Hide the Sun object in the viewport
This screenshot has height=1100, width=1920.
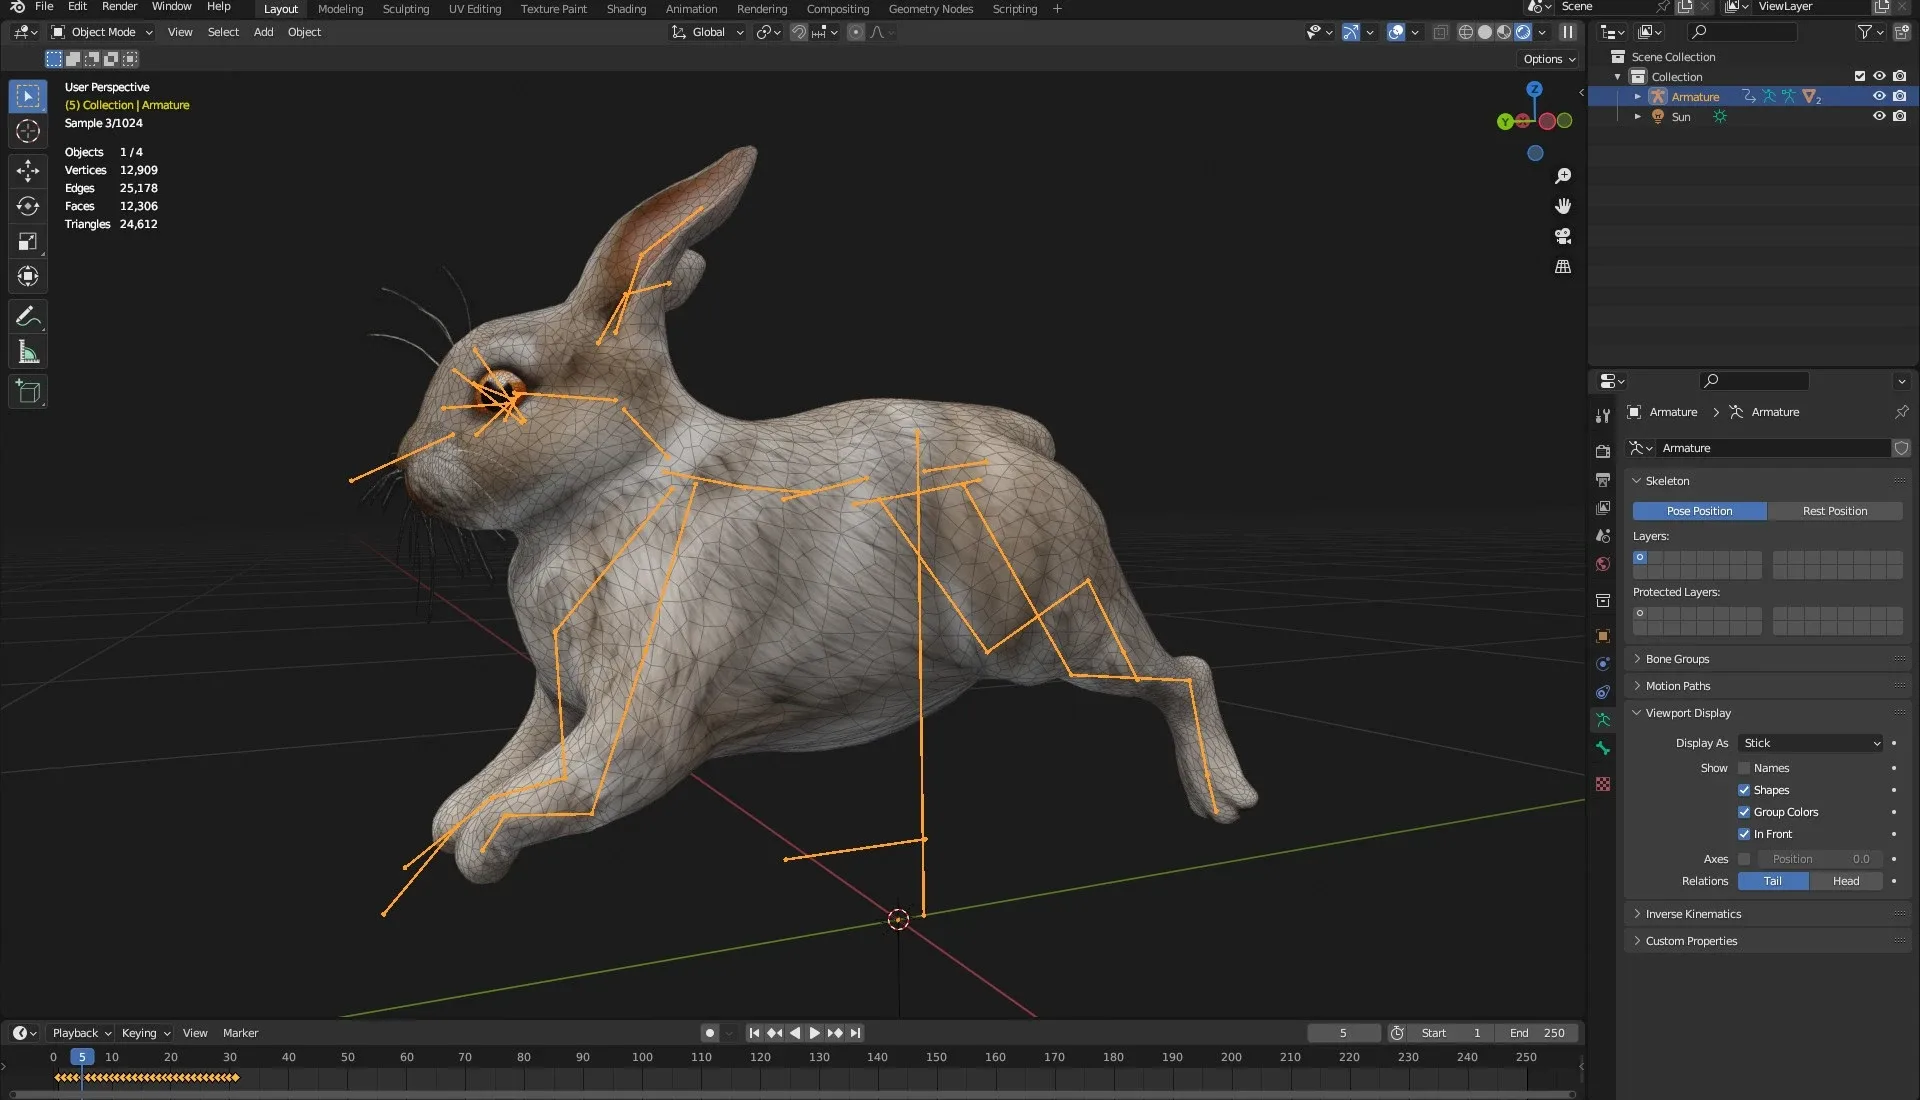coord(1879,116)
